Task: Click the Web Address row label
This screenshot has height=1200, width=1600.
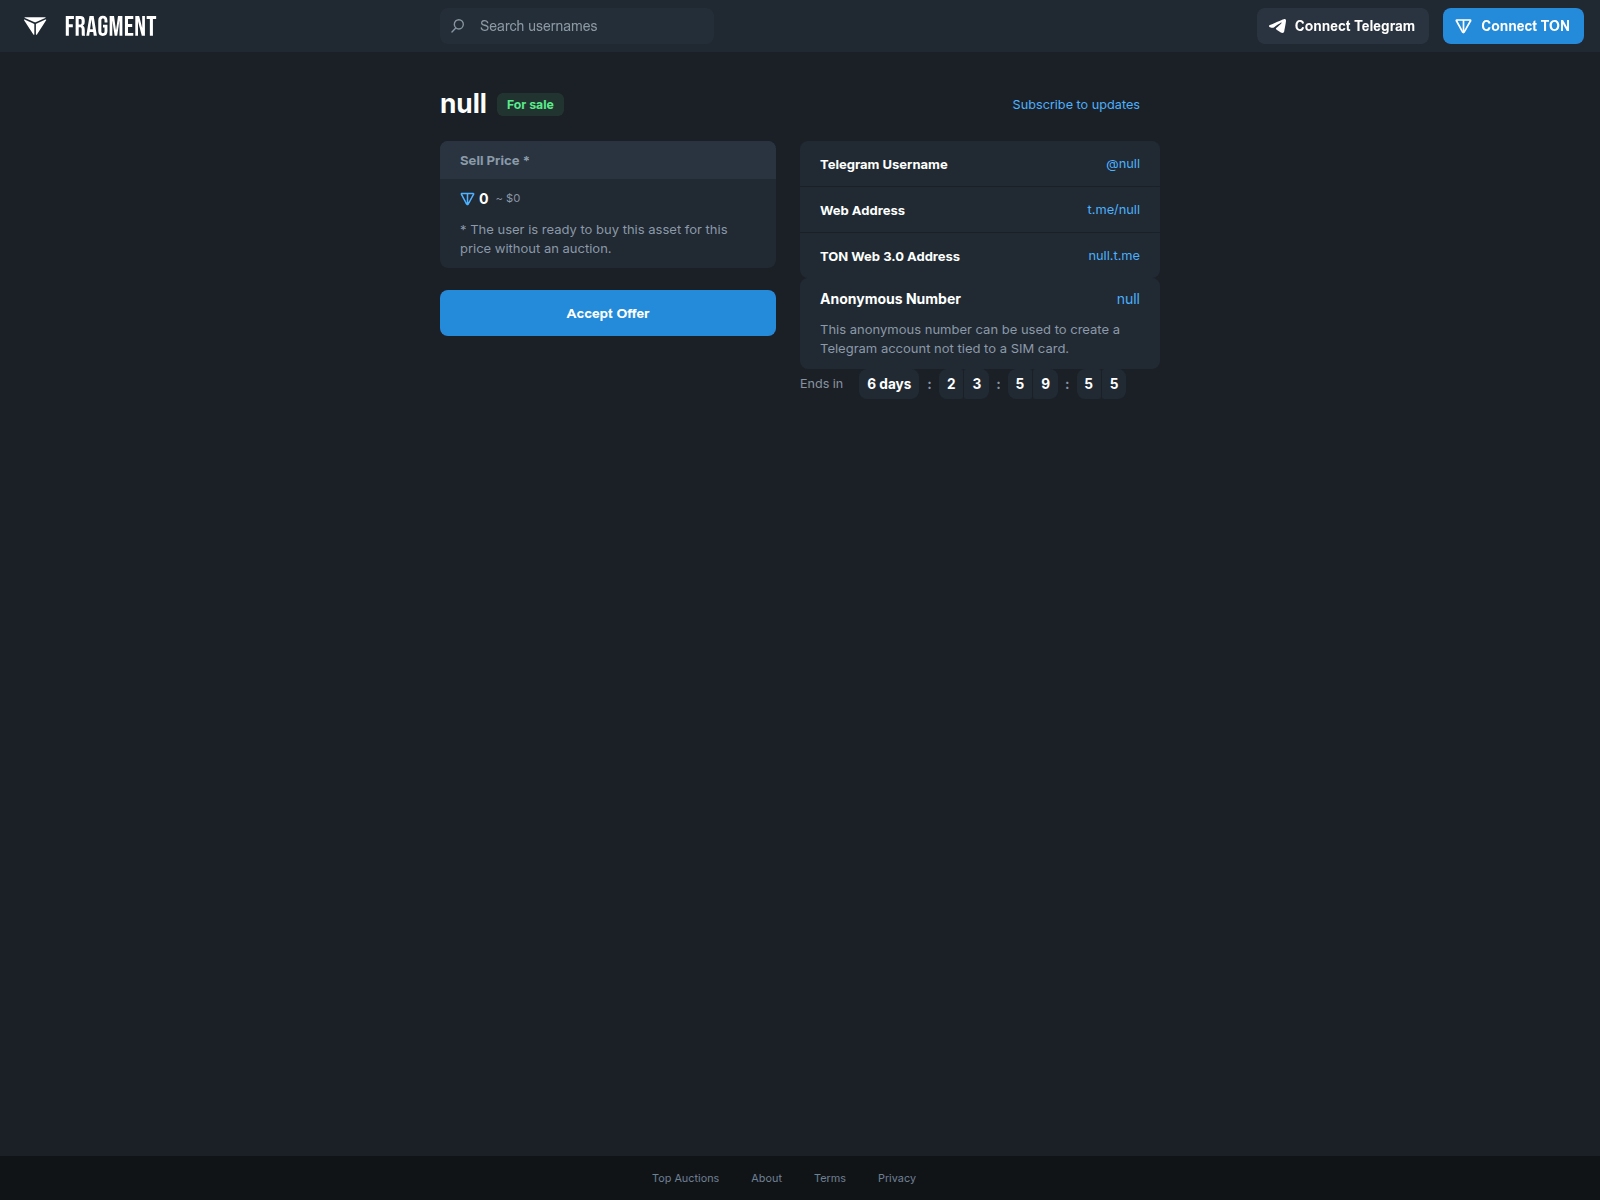Action: 862,211
